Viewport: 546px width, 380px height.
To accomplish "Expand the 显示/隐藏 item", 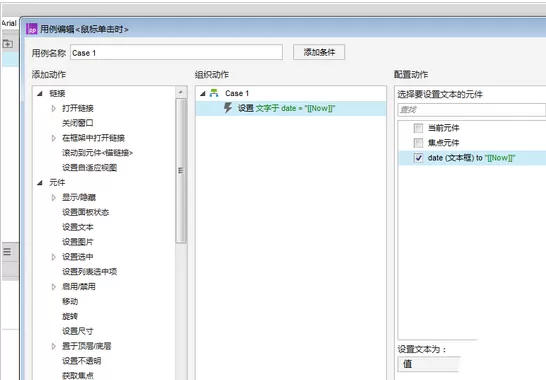I will [x=54, y=197].
